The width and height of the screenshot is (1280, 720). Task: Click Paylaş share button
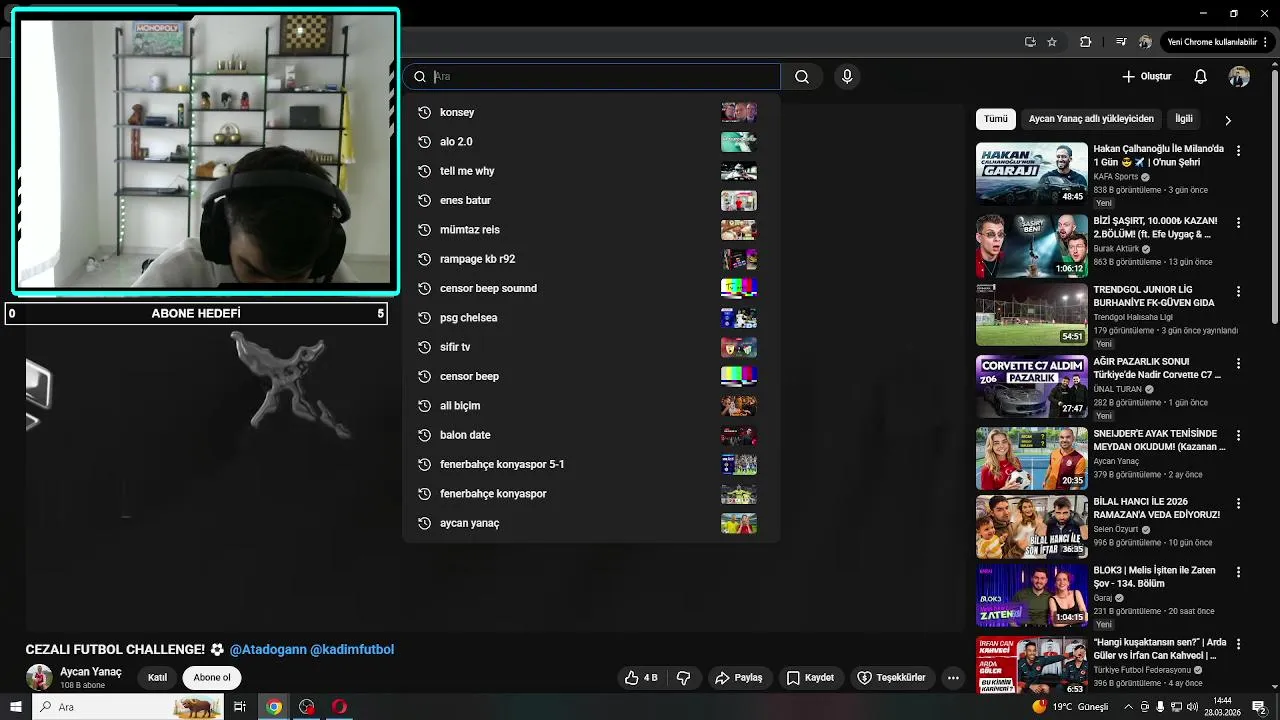[738, 678]
